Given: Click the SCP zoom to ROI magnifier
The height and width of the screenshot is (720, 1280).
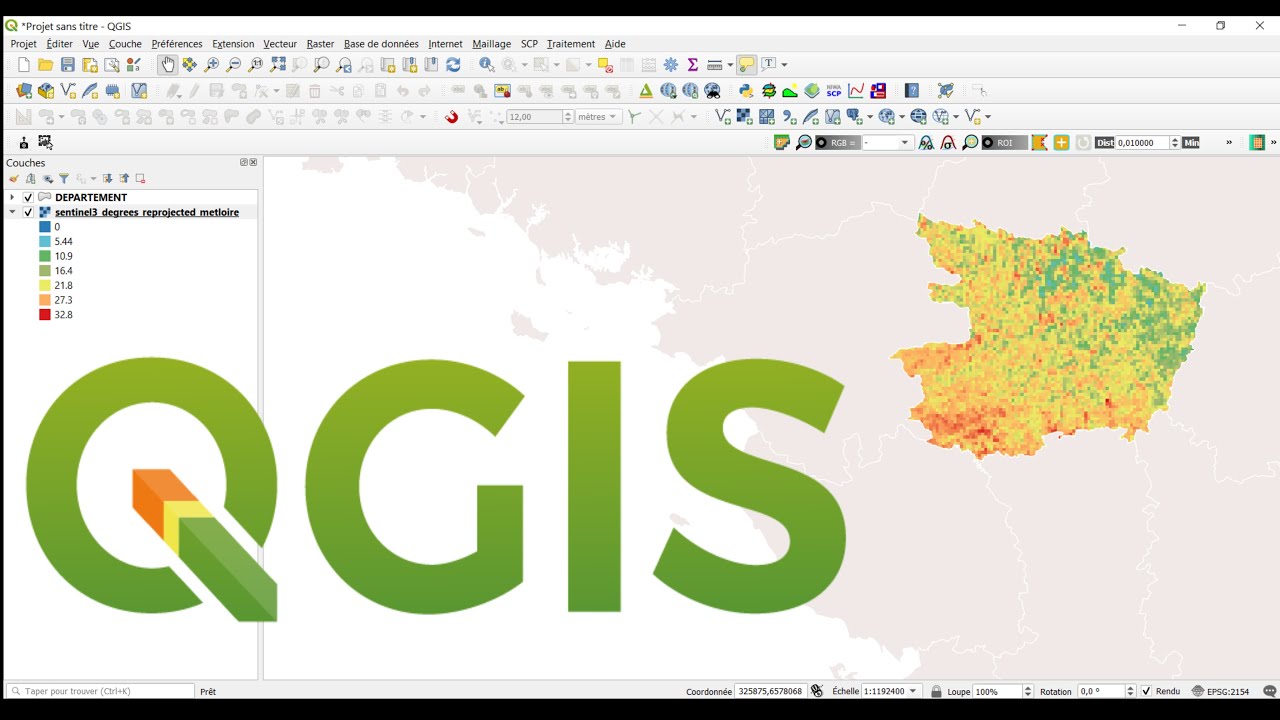Looking at the screenshot, I should [970, 143].
